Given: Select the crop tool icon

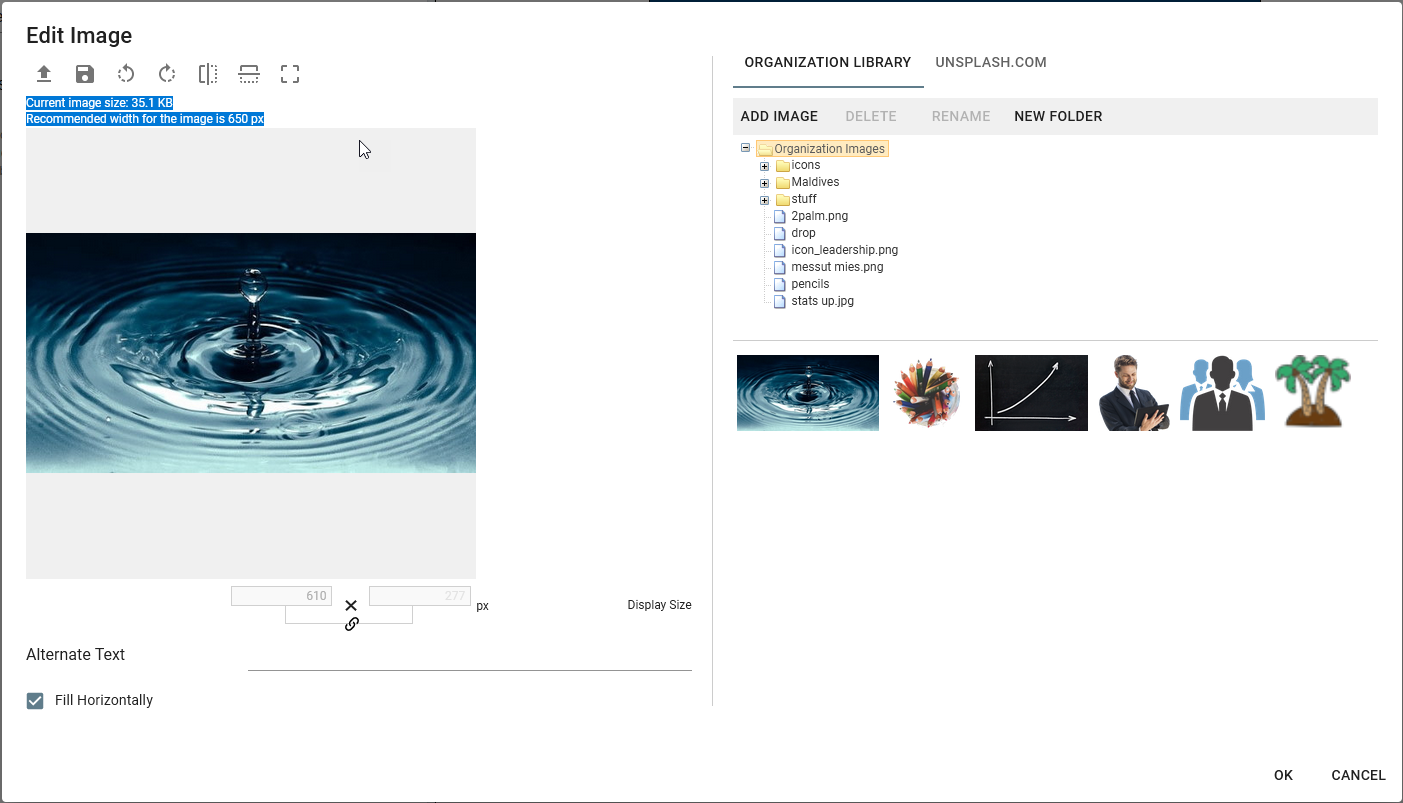Looking at the screenshot, I should point(290,74).
